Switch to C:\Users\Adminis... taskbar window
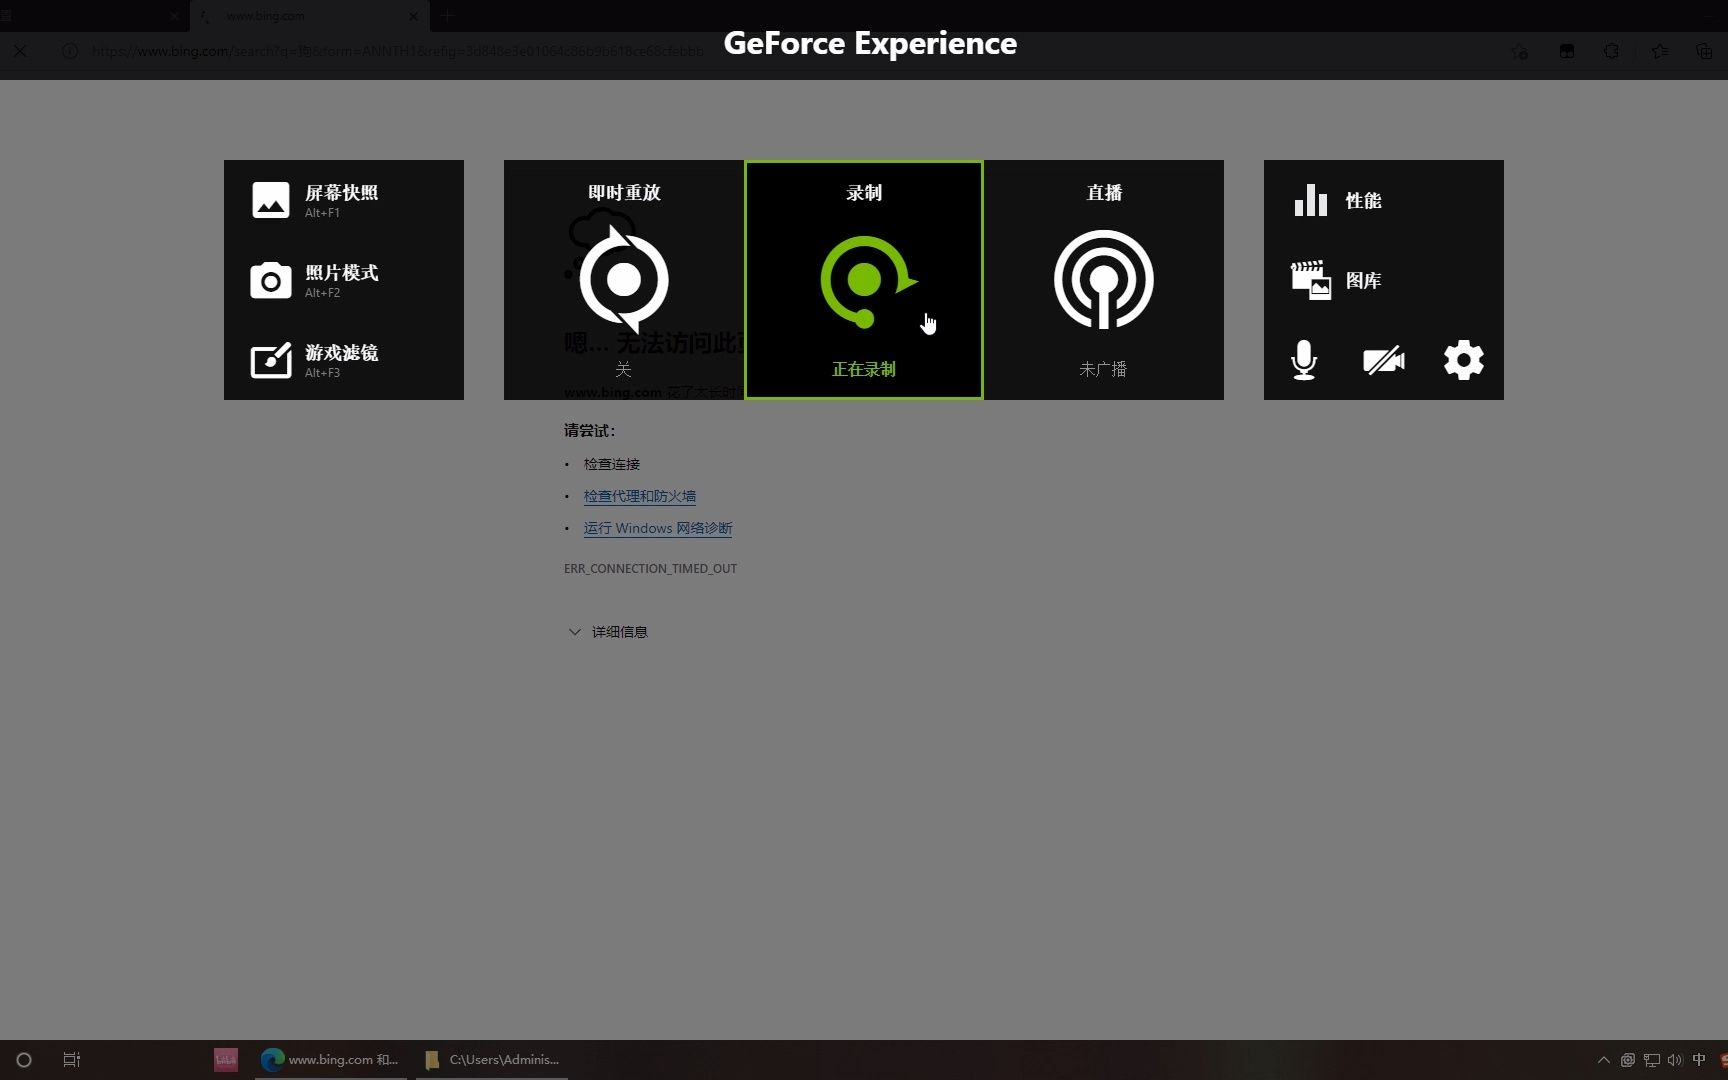The height and width of the screenshot is (1080, 1728). point(492,1060)
